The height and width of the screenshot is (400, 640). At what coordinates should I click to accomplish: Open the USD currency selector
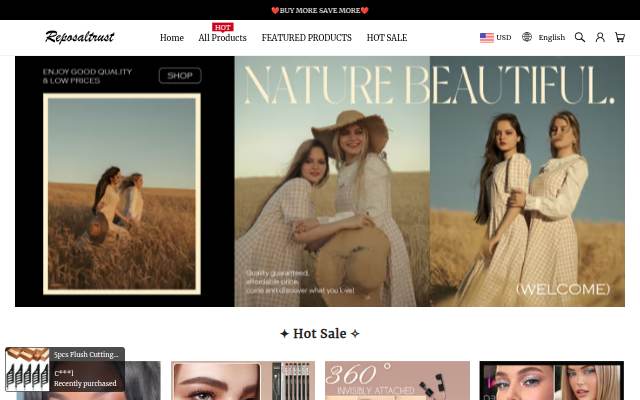(x=504, y=38)
